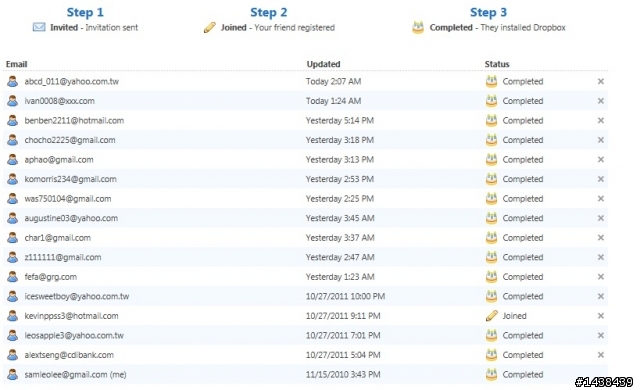Click the Completed cake icon under Step 3
This screenshot has width=640, height=390.
[418, 27]
